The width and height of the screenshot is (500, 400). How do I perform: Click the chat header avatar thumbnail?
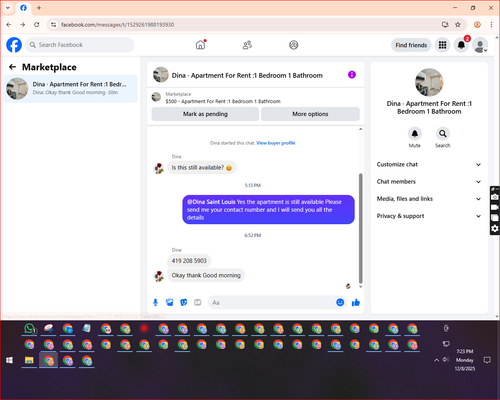(x=161, y=75)
